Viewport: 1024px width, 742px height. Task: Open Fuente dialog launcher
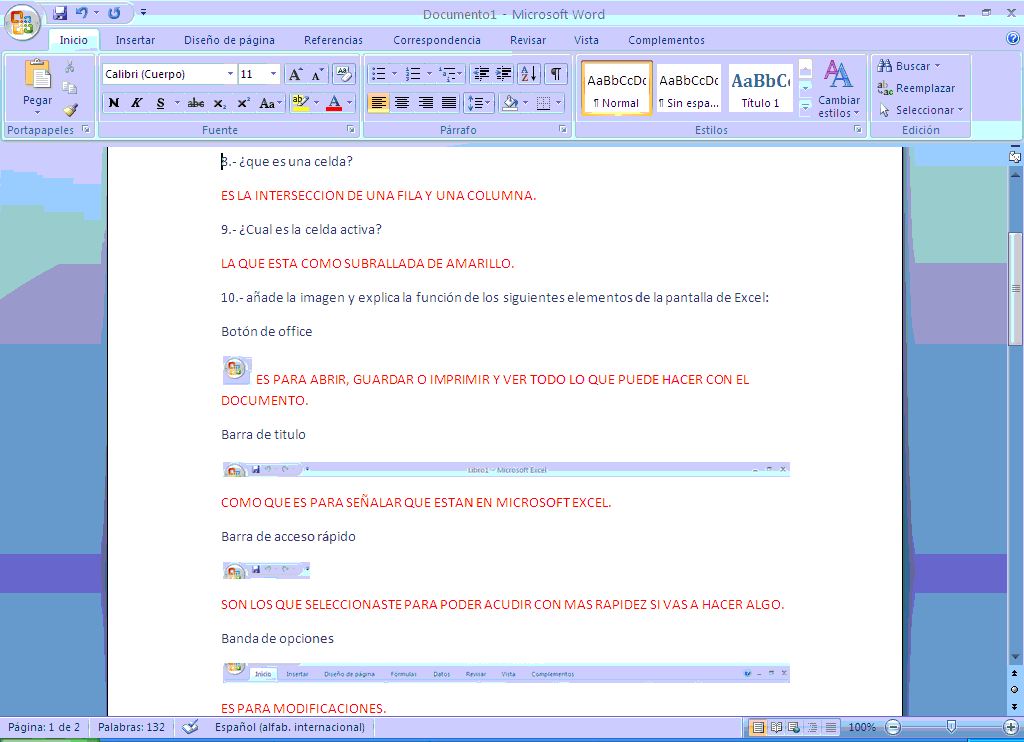(351, 129)
